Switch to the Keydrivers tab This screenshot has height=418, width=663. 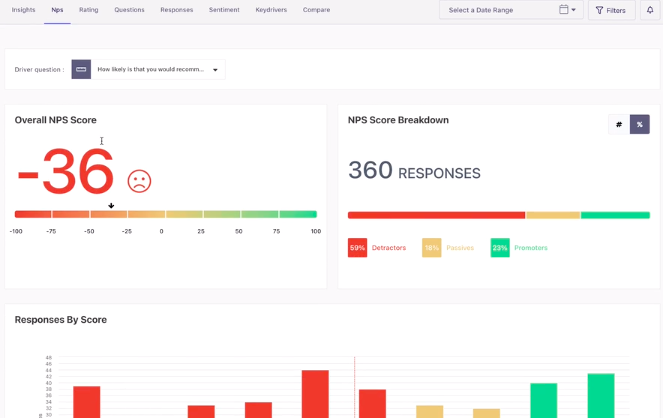pos(271,10)
